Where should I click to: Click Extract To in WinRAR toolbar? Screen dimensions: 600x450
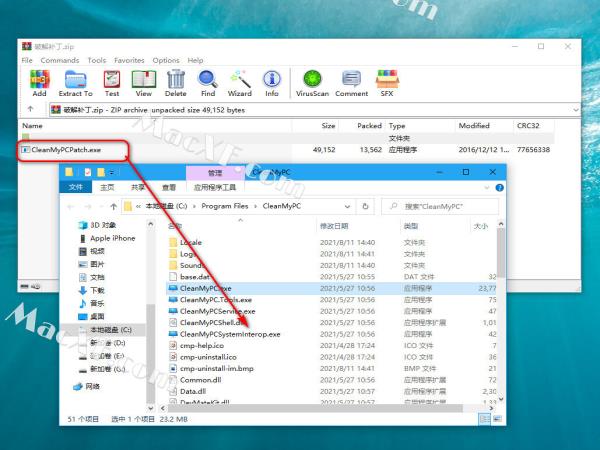click(x=75, y=83)
